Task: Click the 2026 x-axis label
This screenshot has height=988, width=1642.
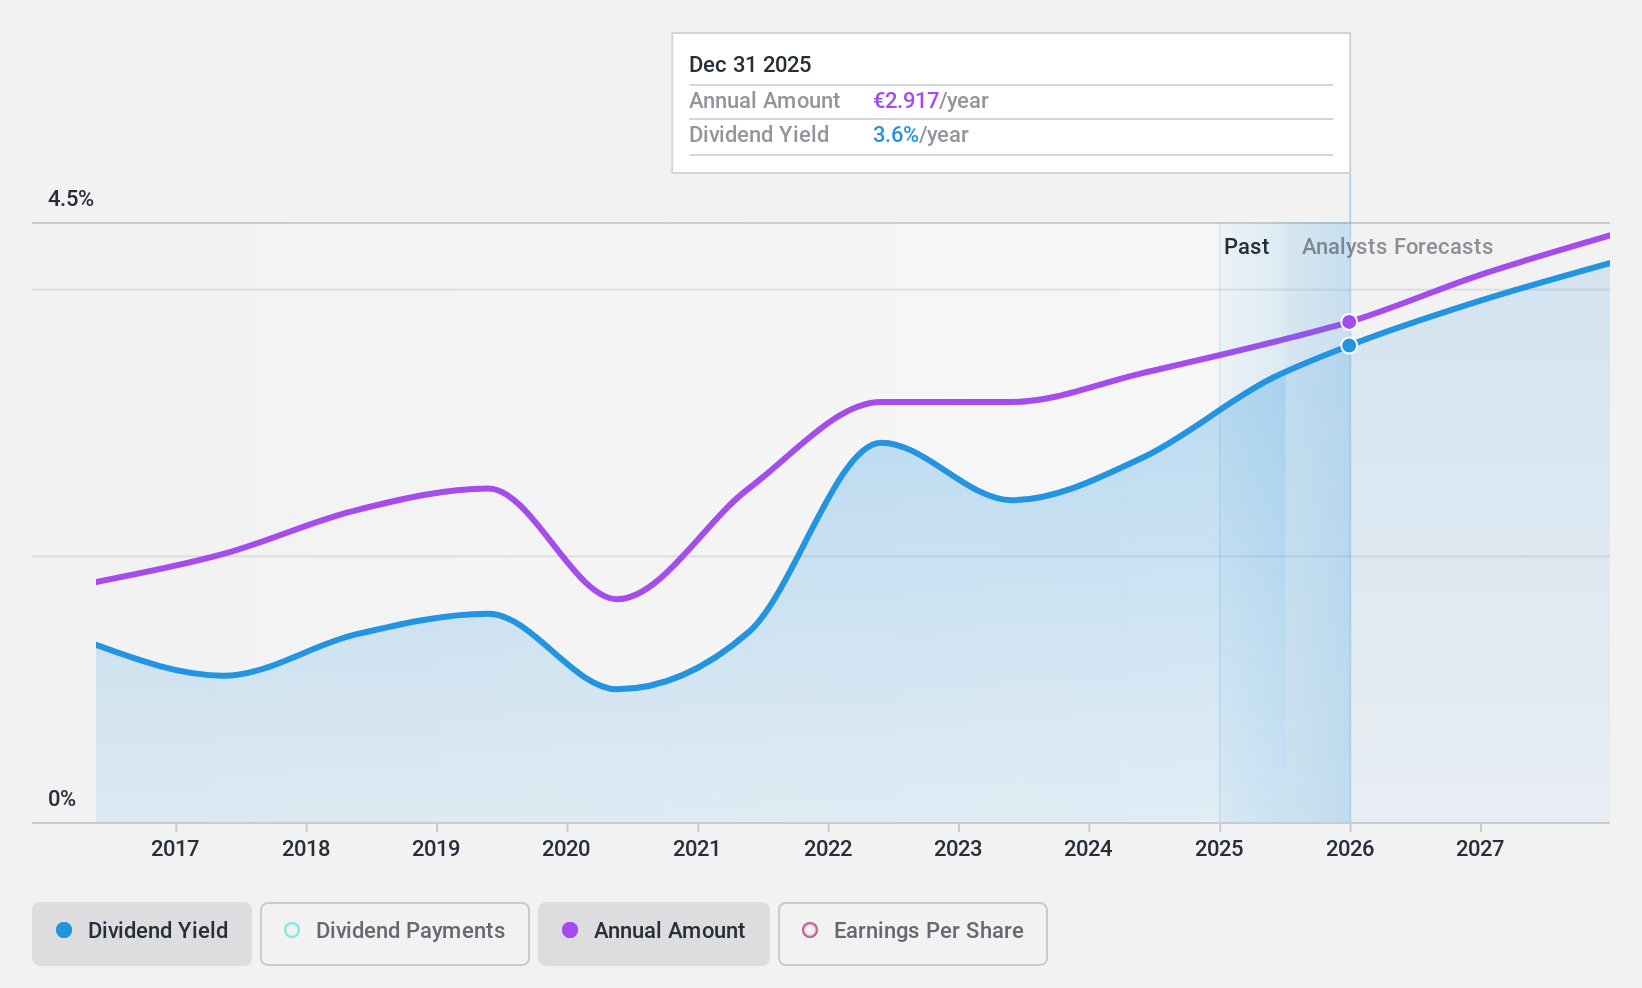Action: click(1350, 849)
